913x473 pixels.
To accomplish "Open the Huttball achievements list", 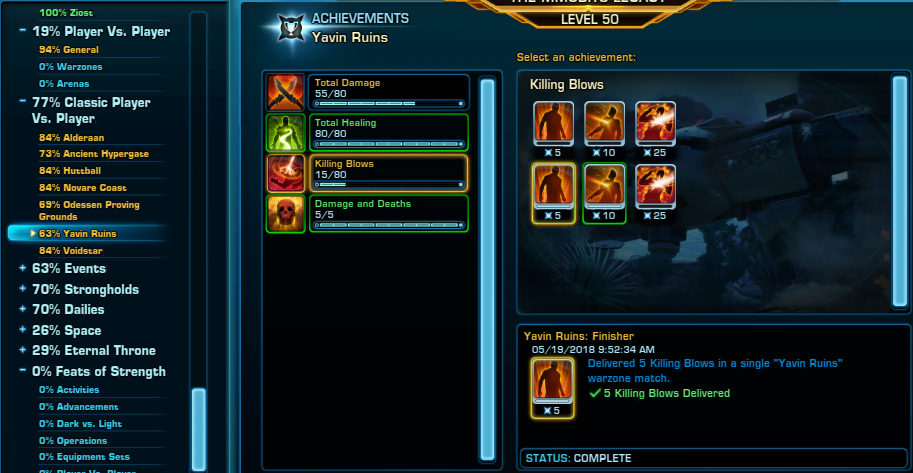I will pos(70,171).
